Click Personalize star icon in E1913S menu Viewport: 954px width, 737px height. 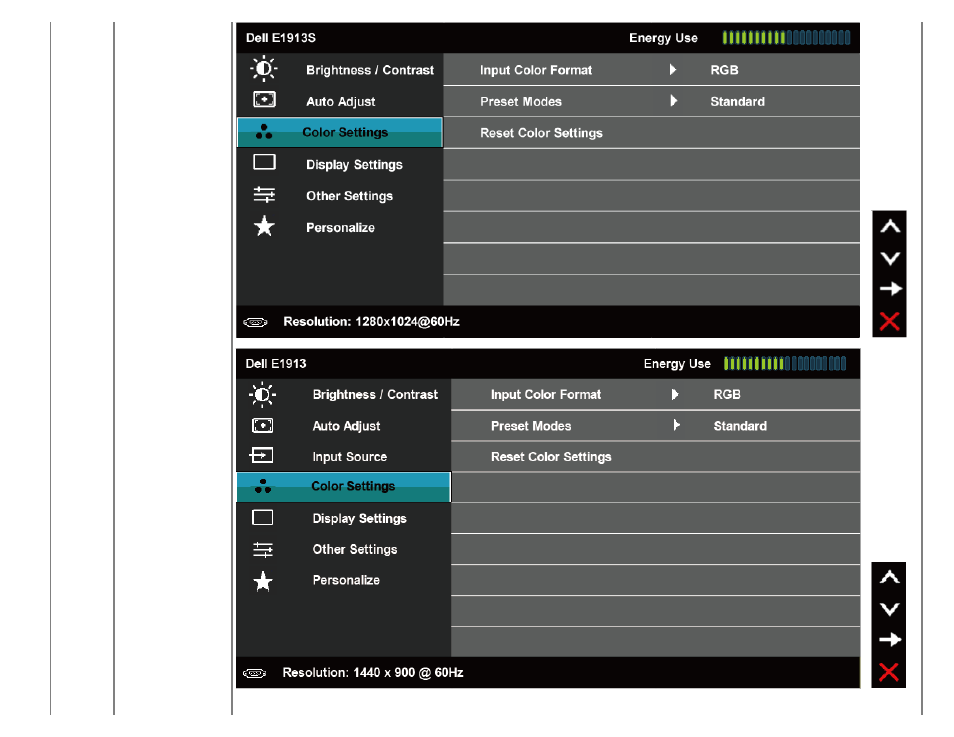coord(264,226)
